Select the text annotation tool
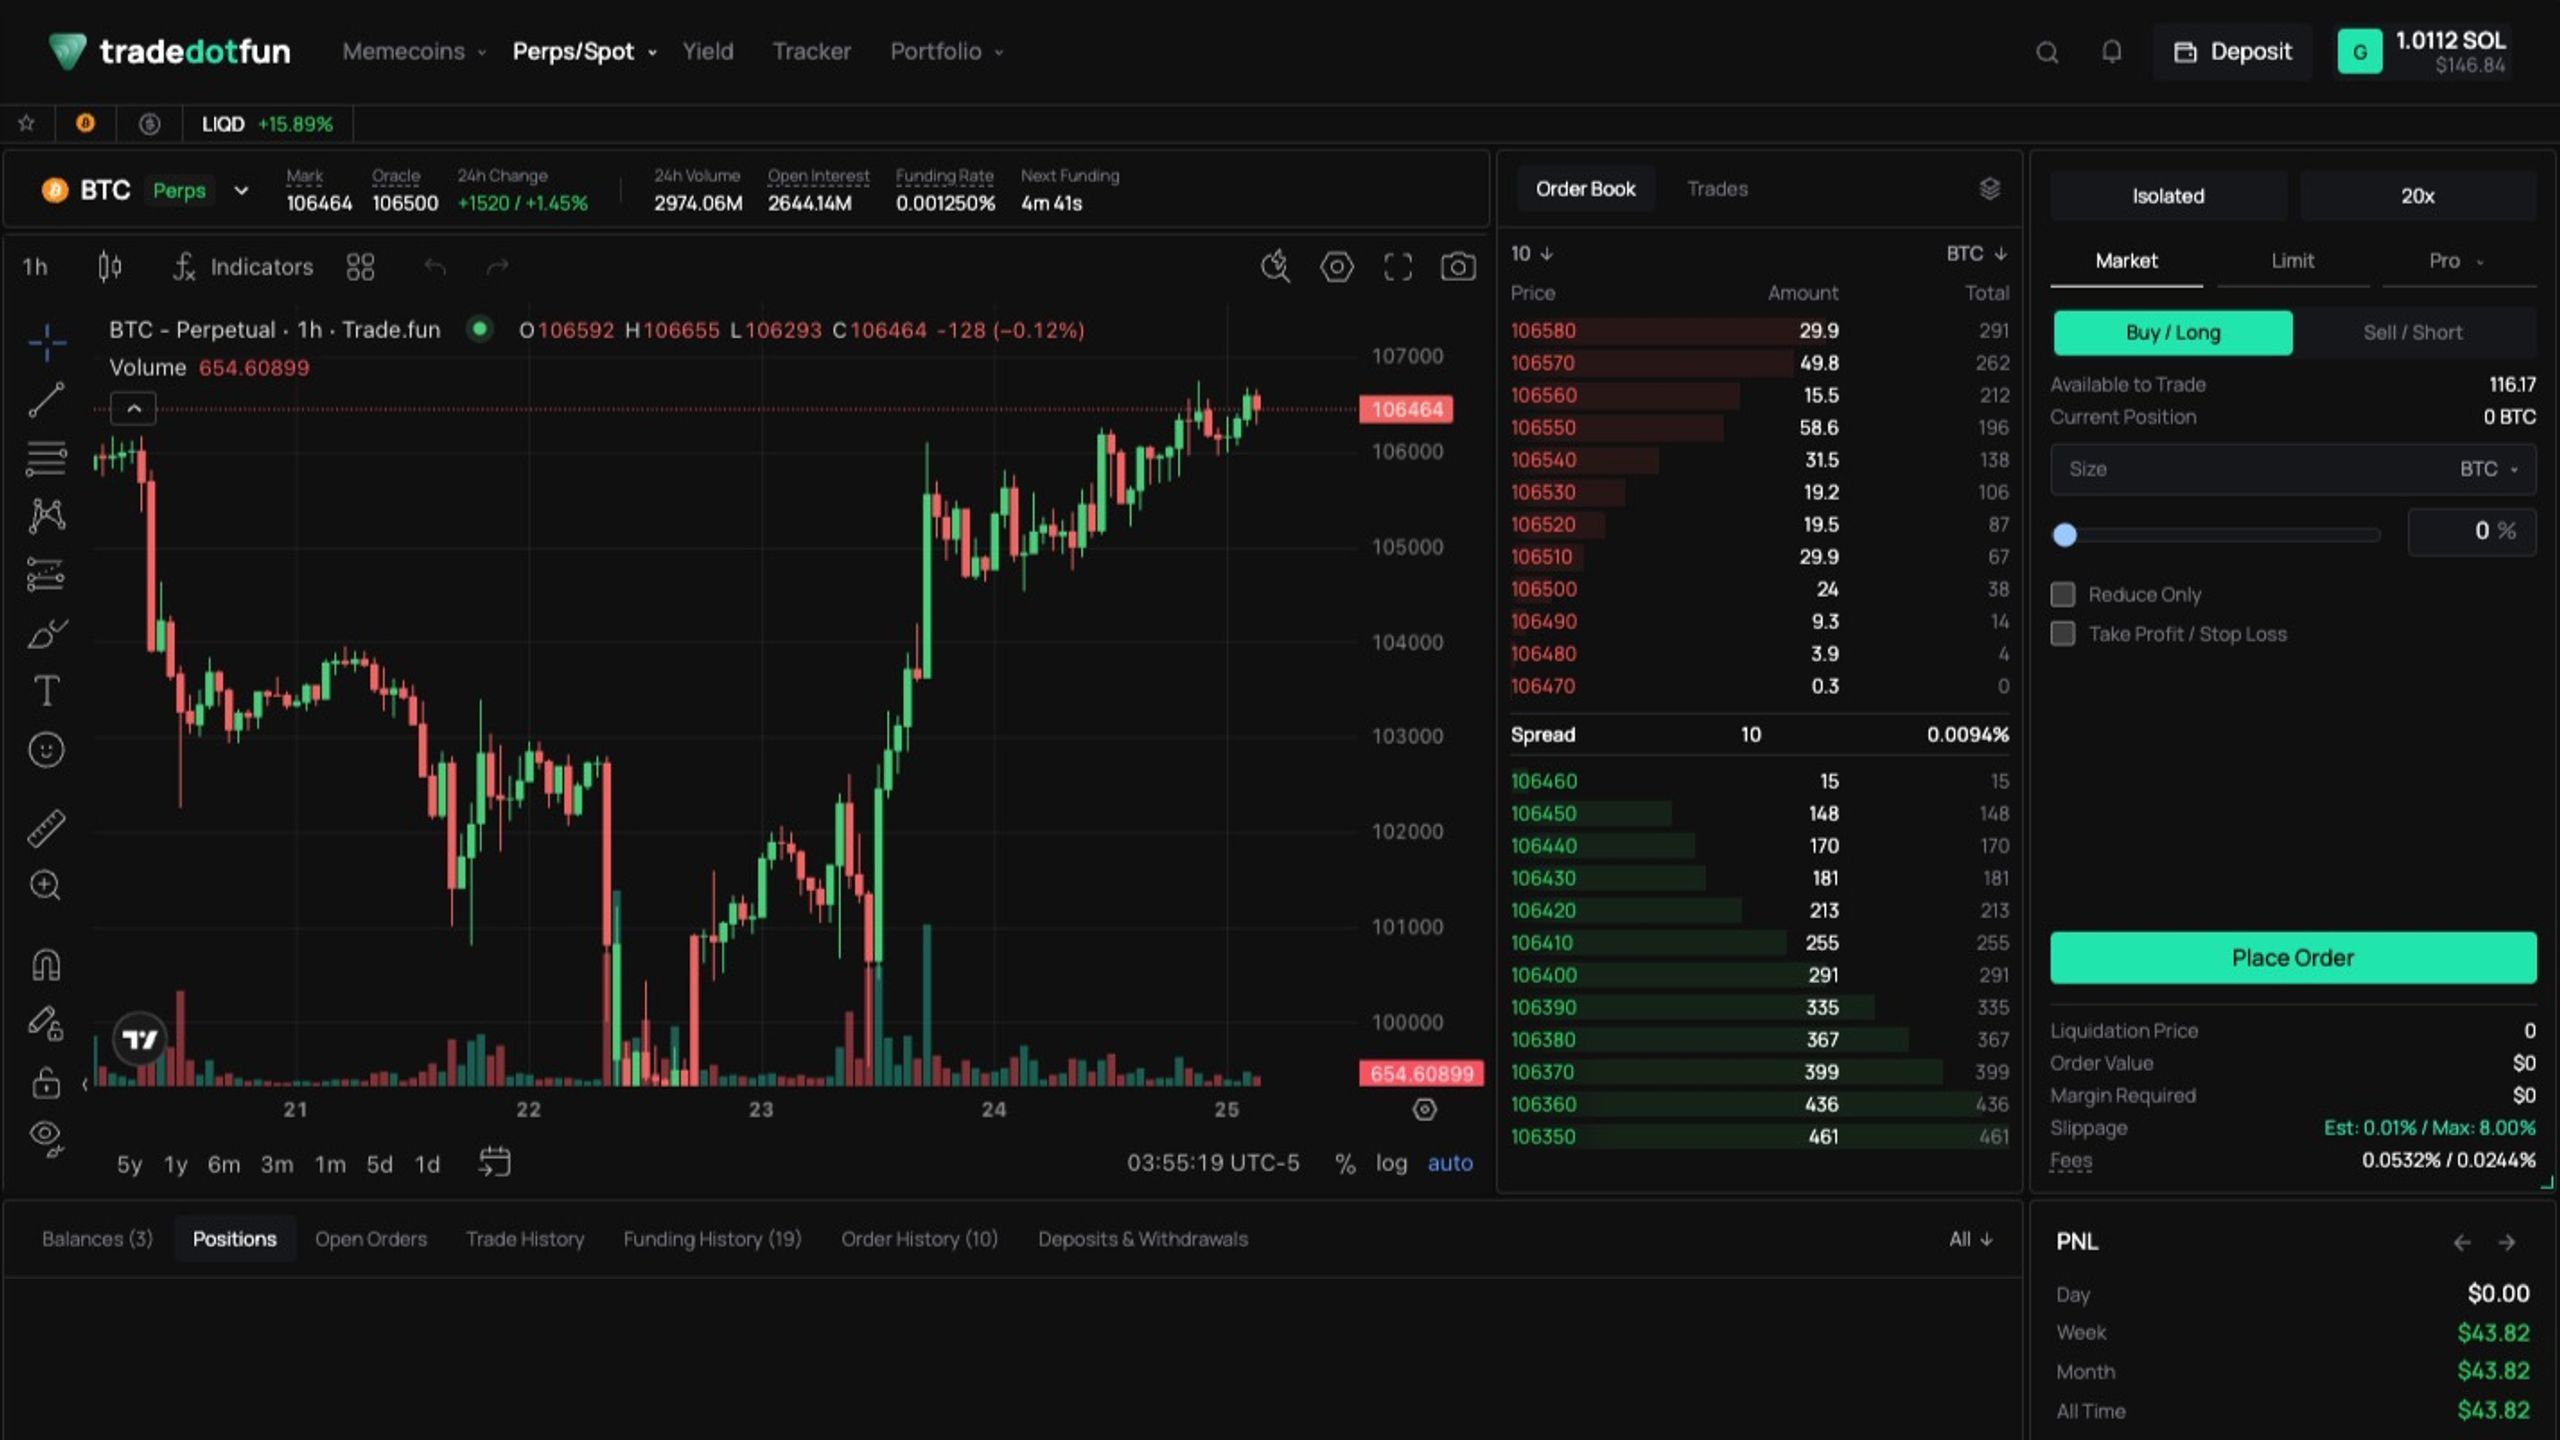This screenshot has width=2560, height=1440. tap(47, 690)
